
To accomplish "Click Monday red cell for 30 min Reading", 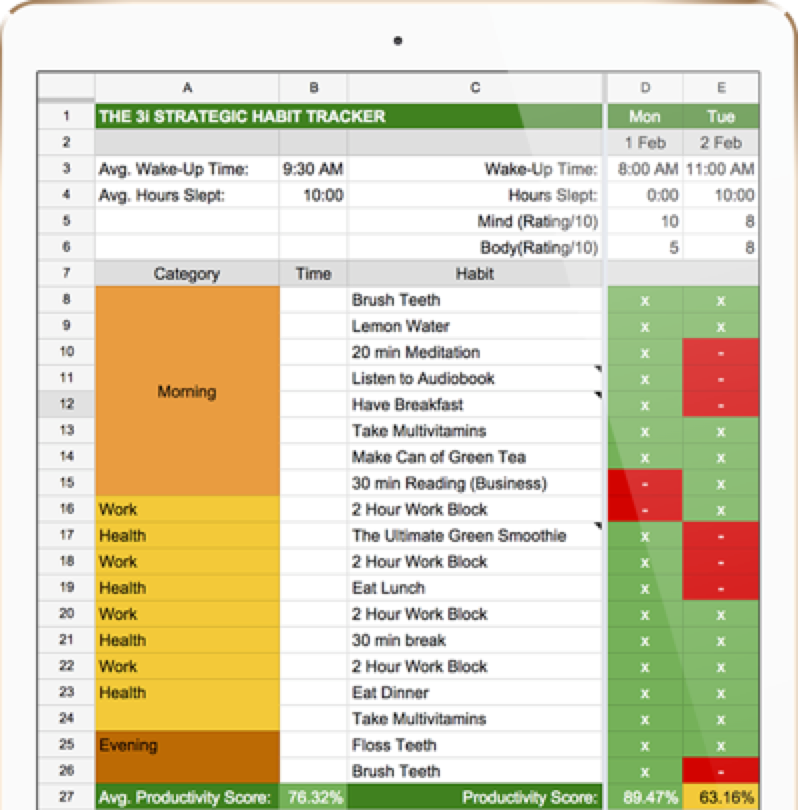I will pos(645,484).
